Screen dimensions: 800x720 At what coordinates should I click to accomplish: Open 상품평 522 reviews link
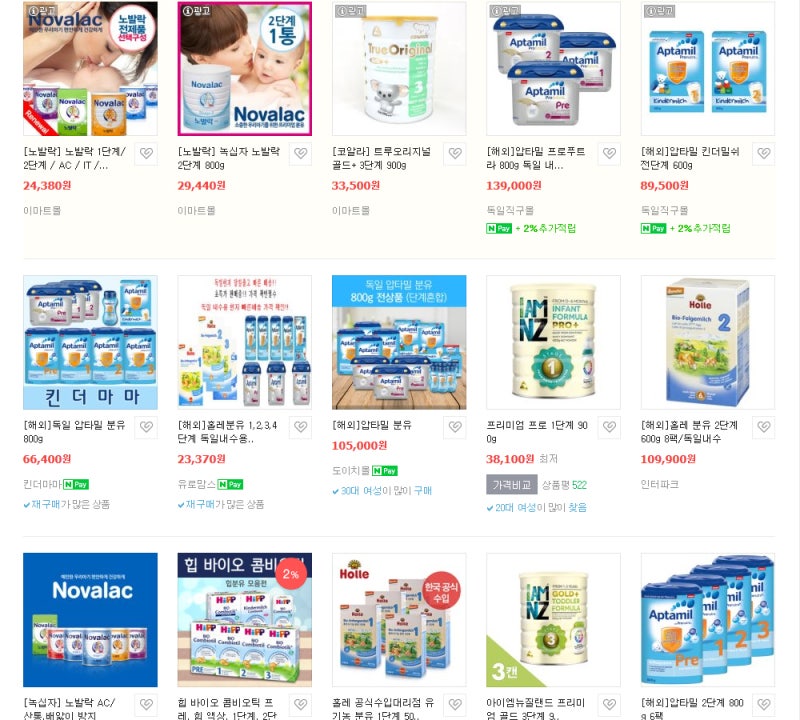564,485
